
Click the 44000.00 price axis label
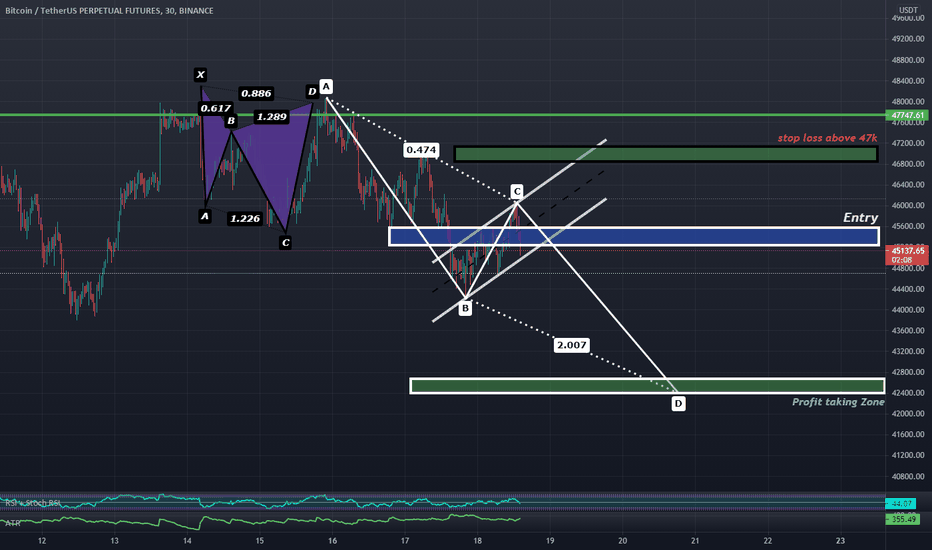[908, 310]
